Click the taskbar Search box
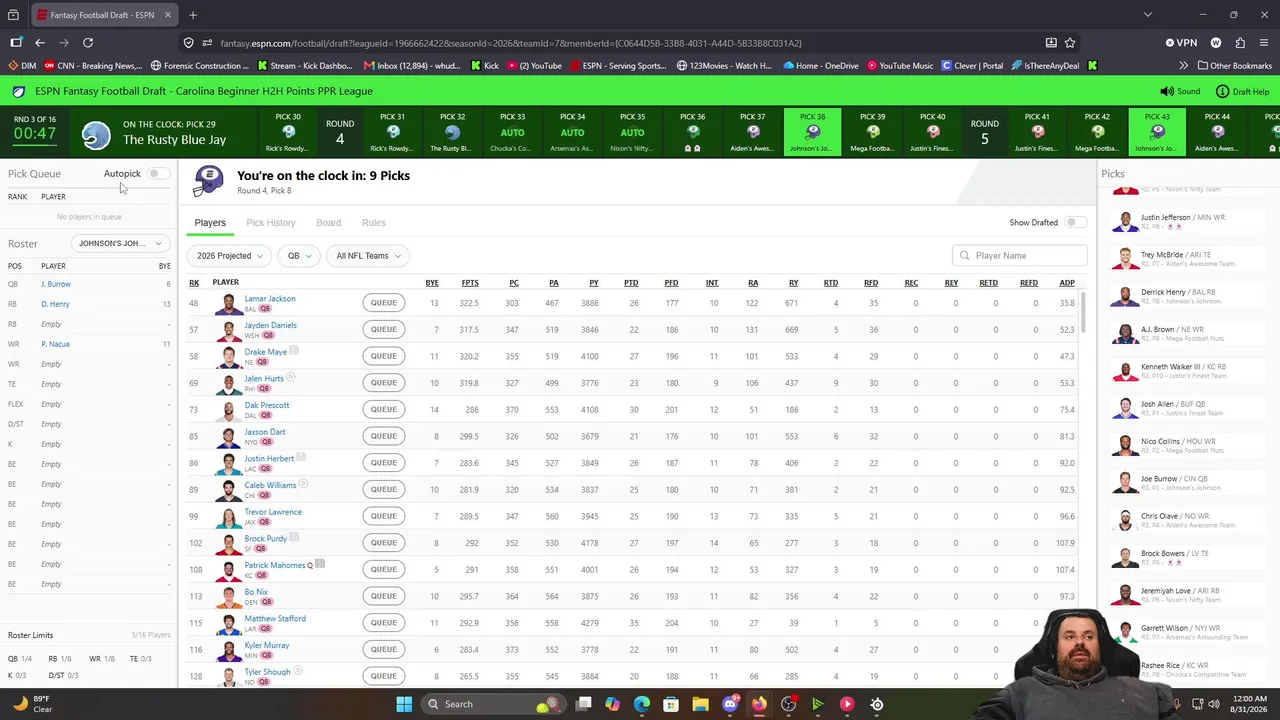This screenshot has height=720, width=1280. (493, 704)
